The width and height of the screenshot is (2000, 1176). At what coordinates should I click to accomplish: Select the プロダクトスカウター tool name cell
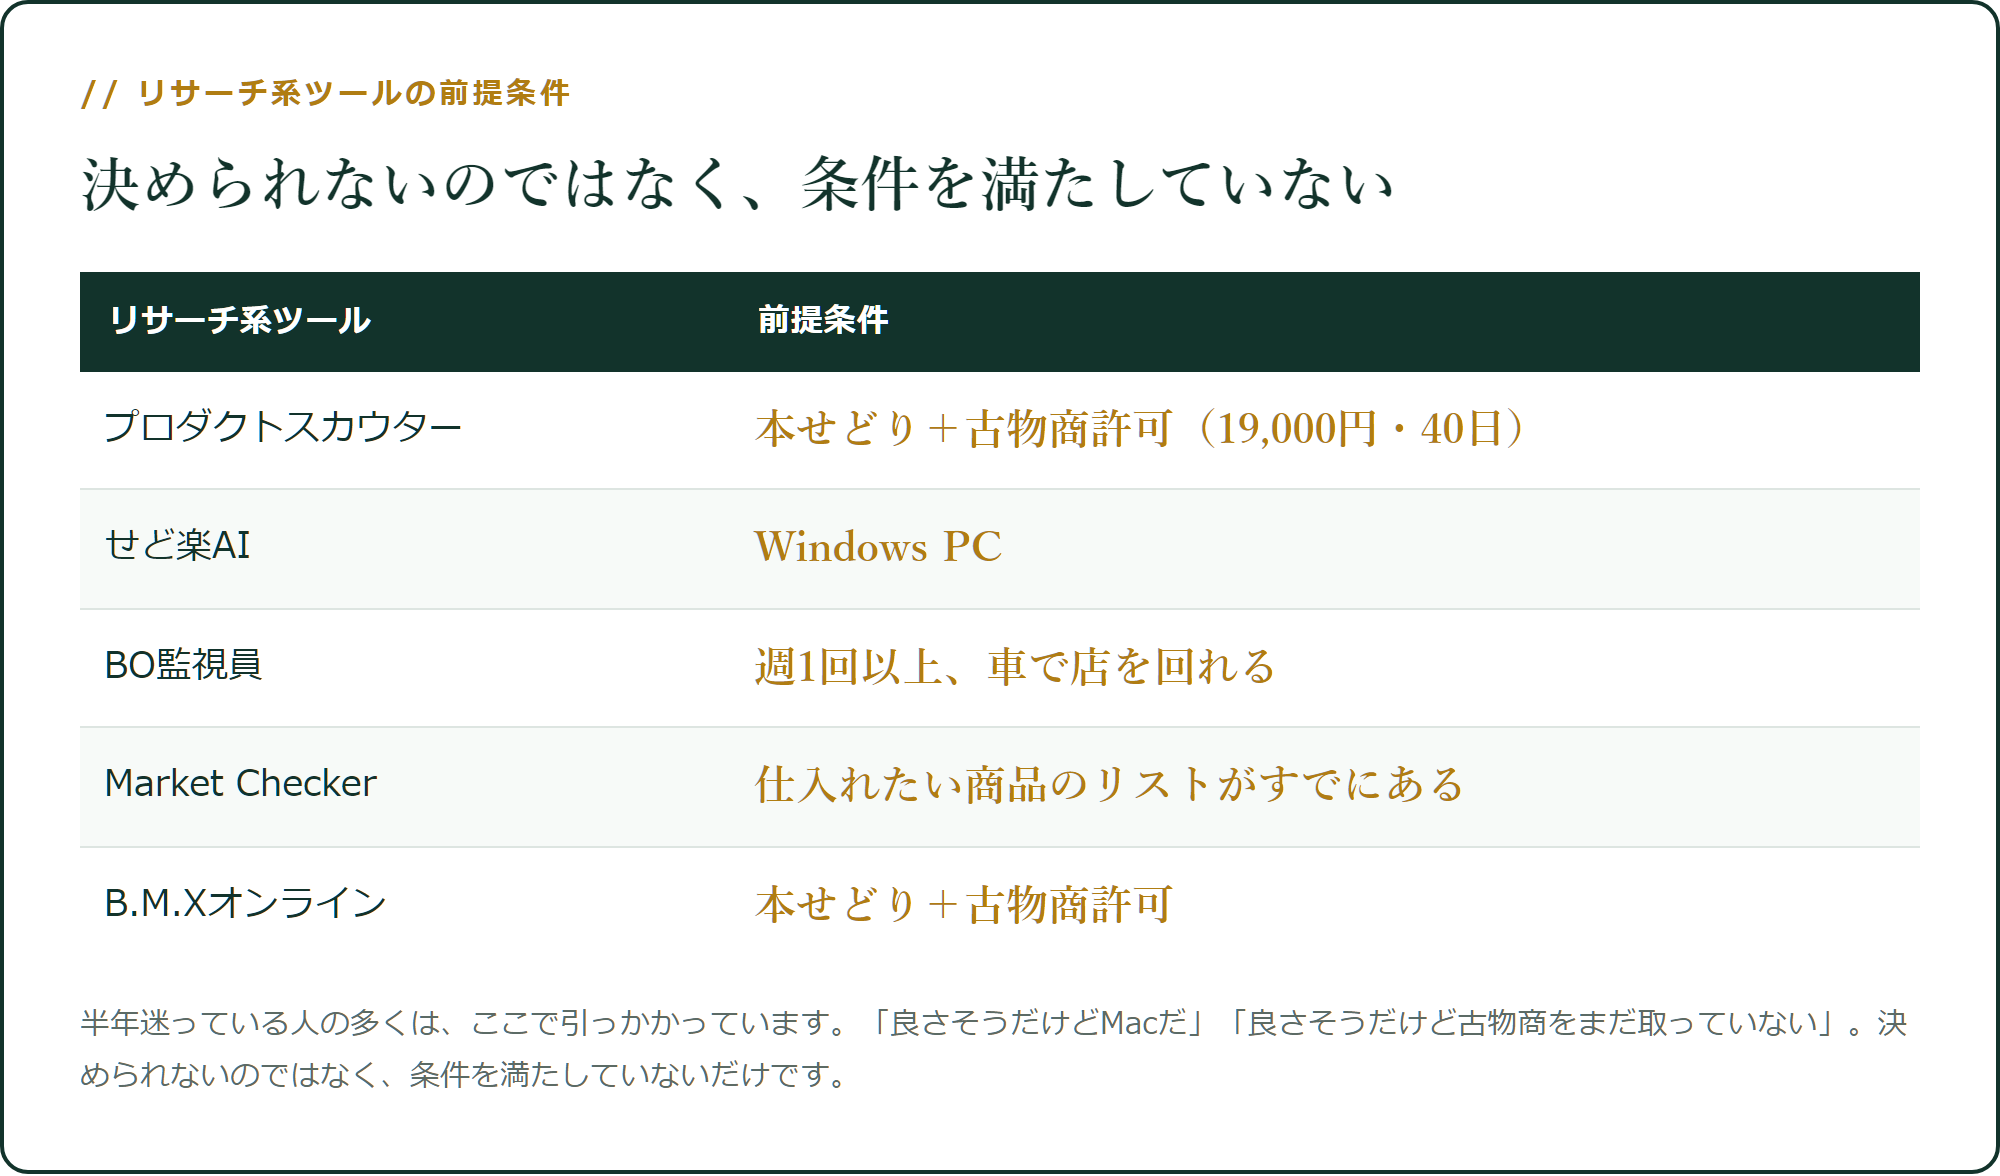283,427
